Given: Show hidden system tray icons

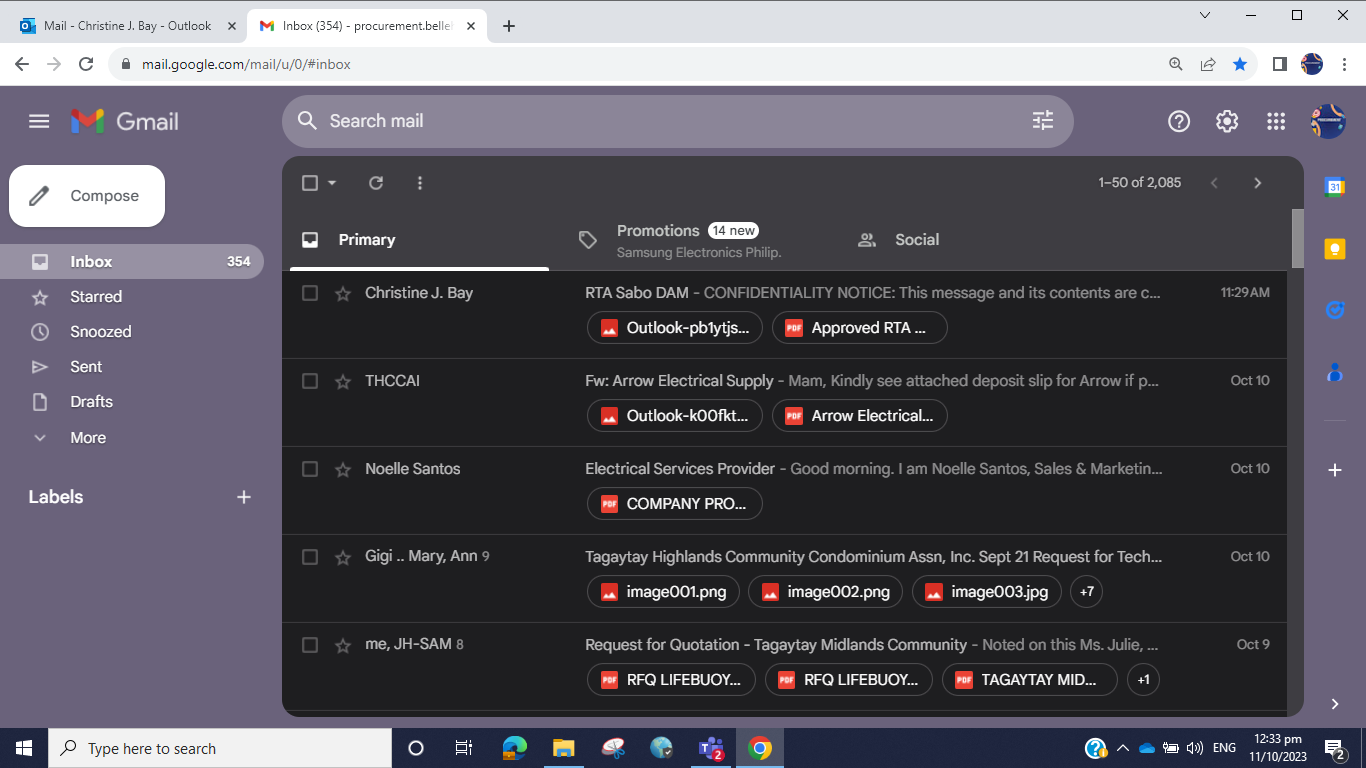Looking at the screenshot, I should [1122, 748].
